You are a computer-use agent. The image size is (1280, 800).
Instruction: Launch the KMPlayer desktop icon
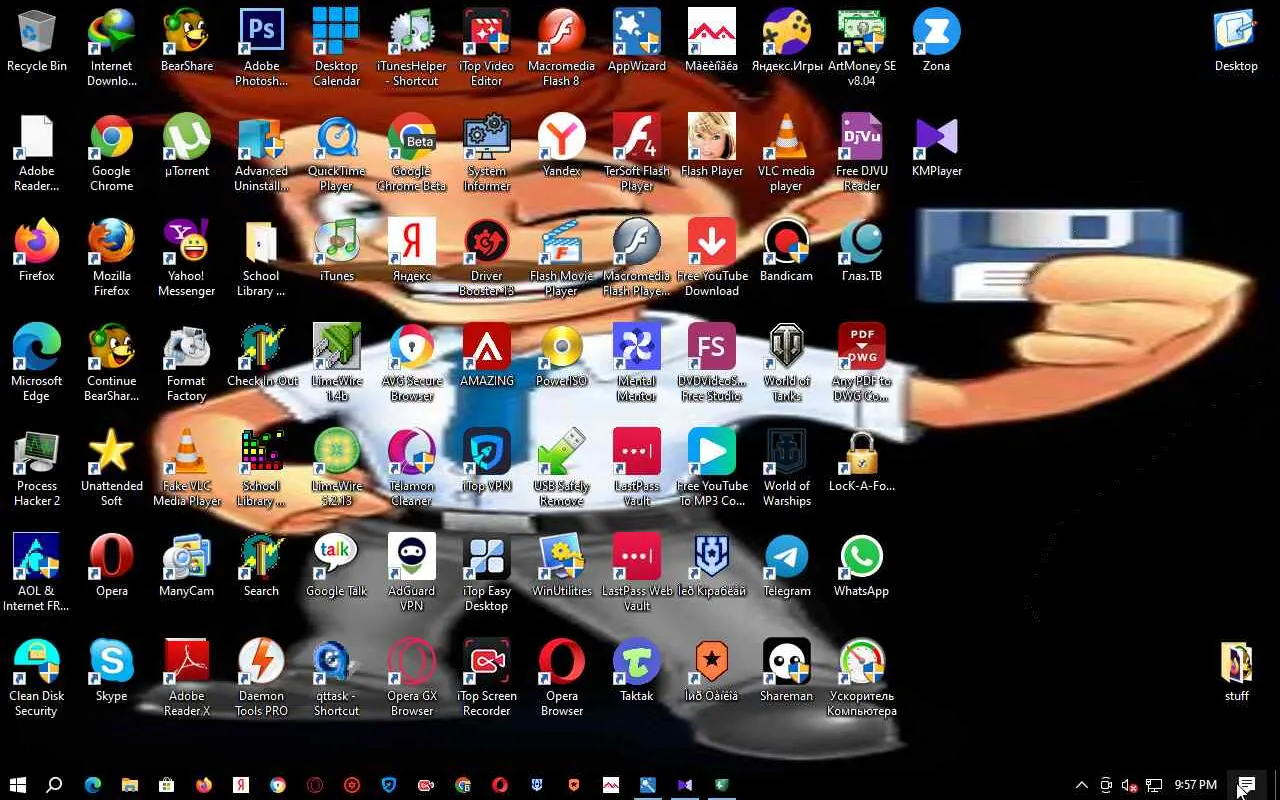click(x=937, y=146)
